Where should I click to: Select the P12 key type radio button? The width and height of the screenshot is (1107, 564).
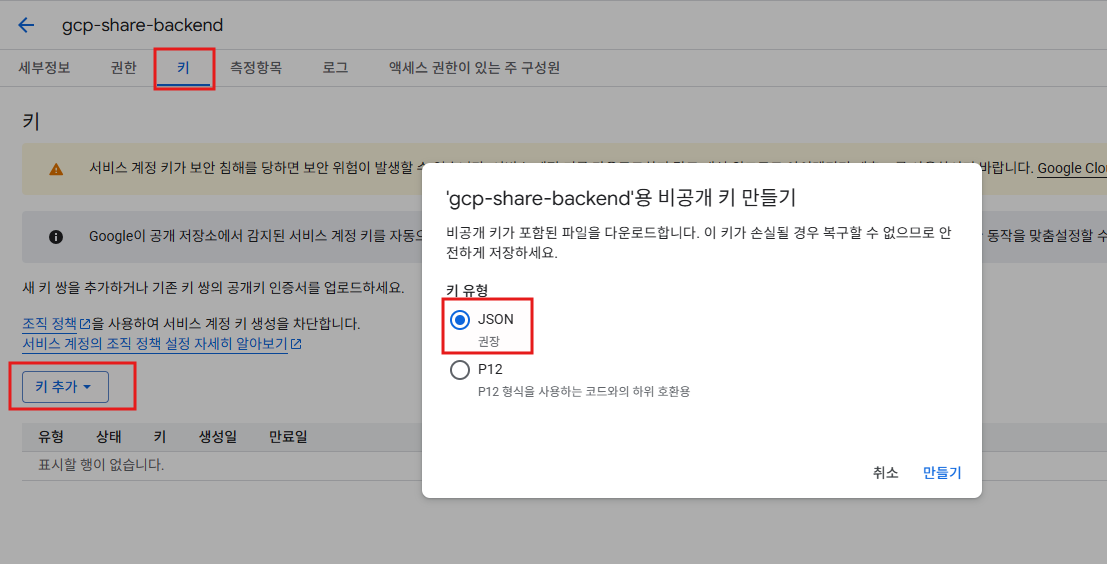click(x=460, y=369)
